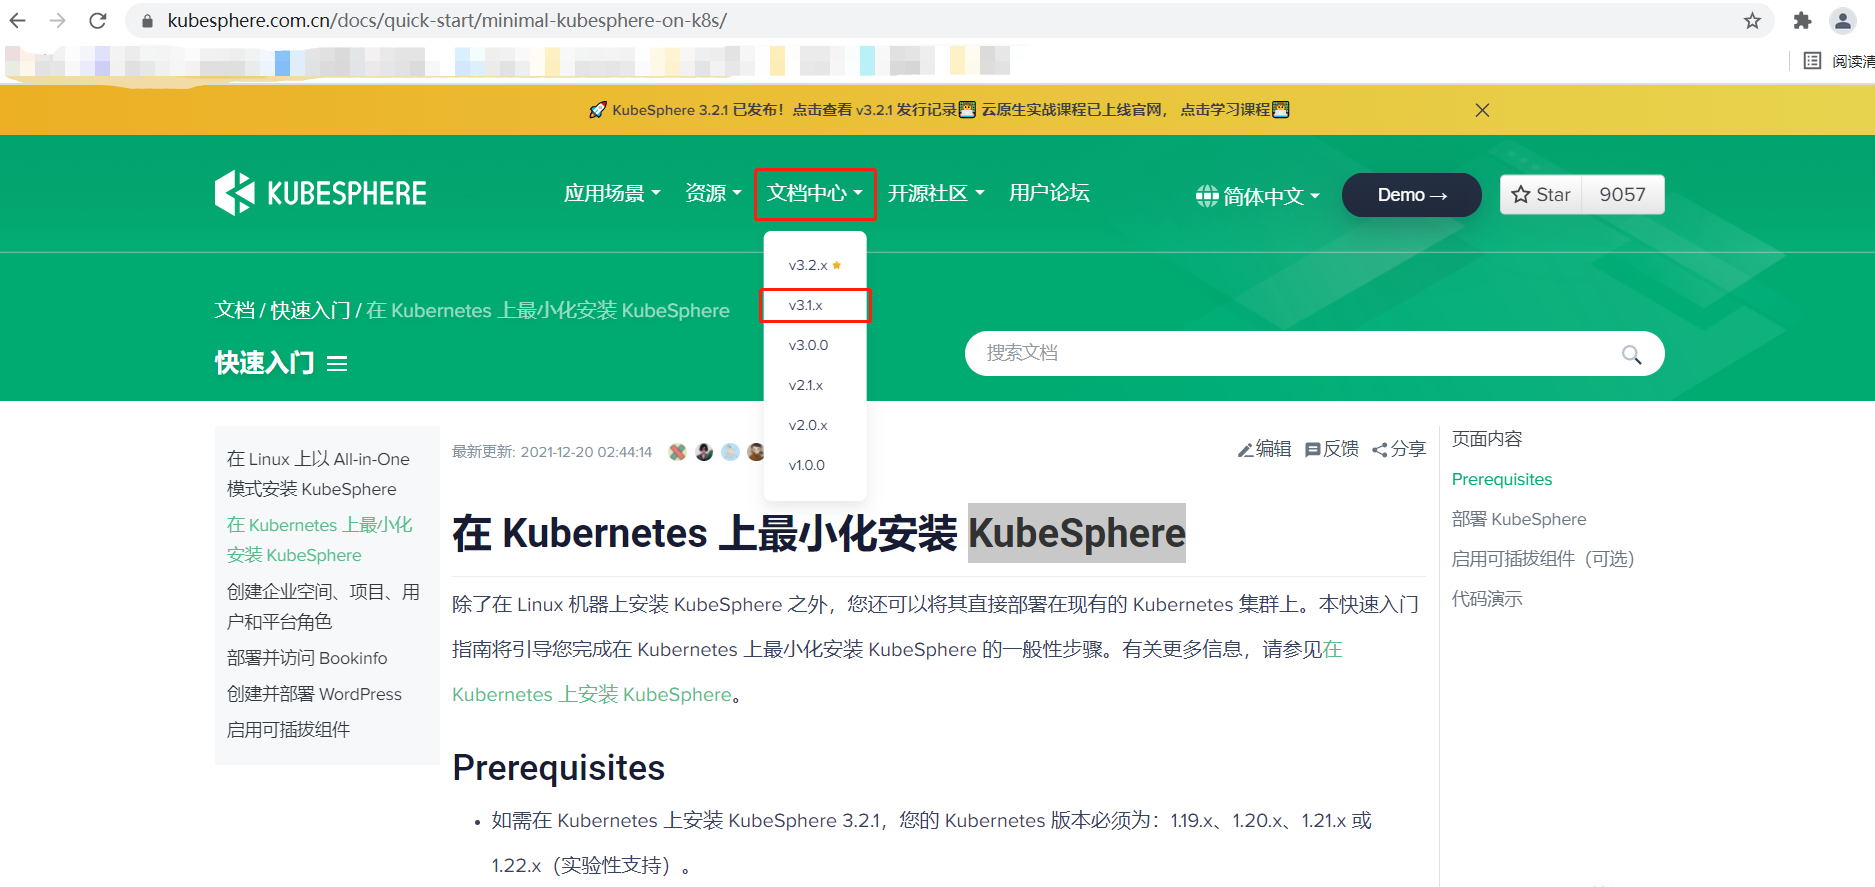
Task: Click the site lock icon in address bar
Action: point(147,20)
